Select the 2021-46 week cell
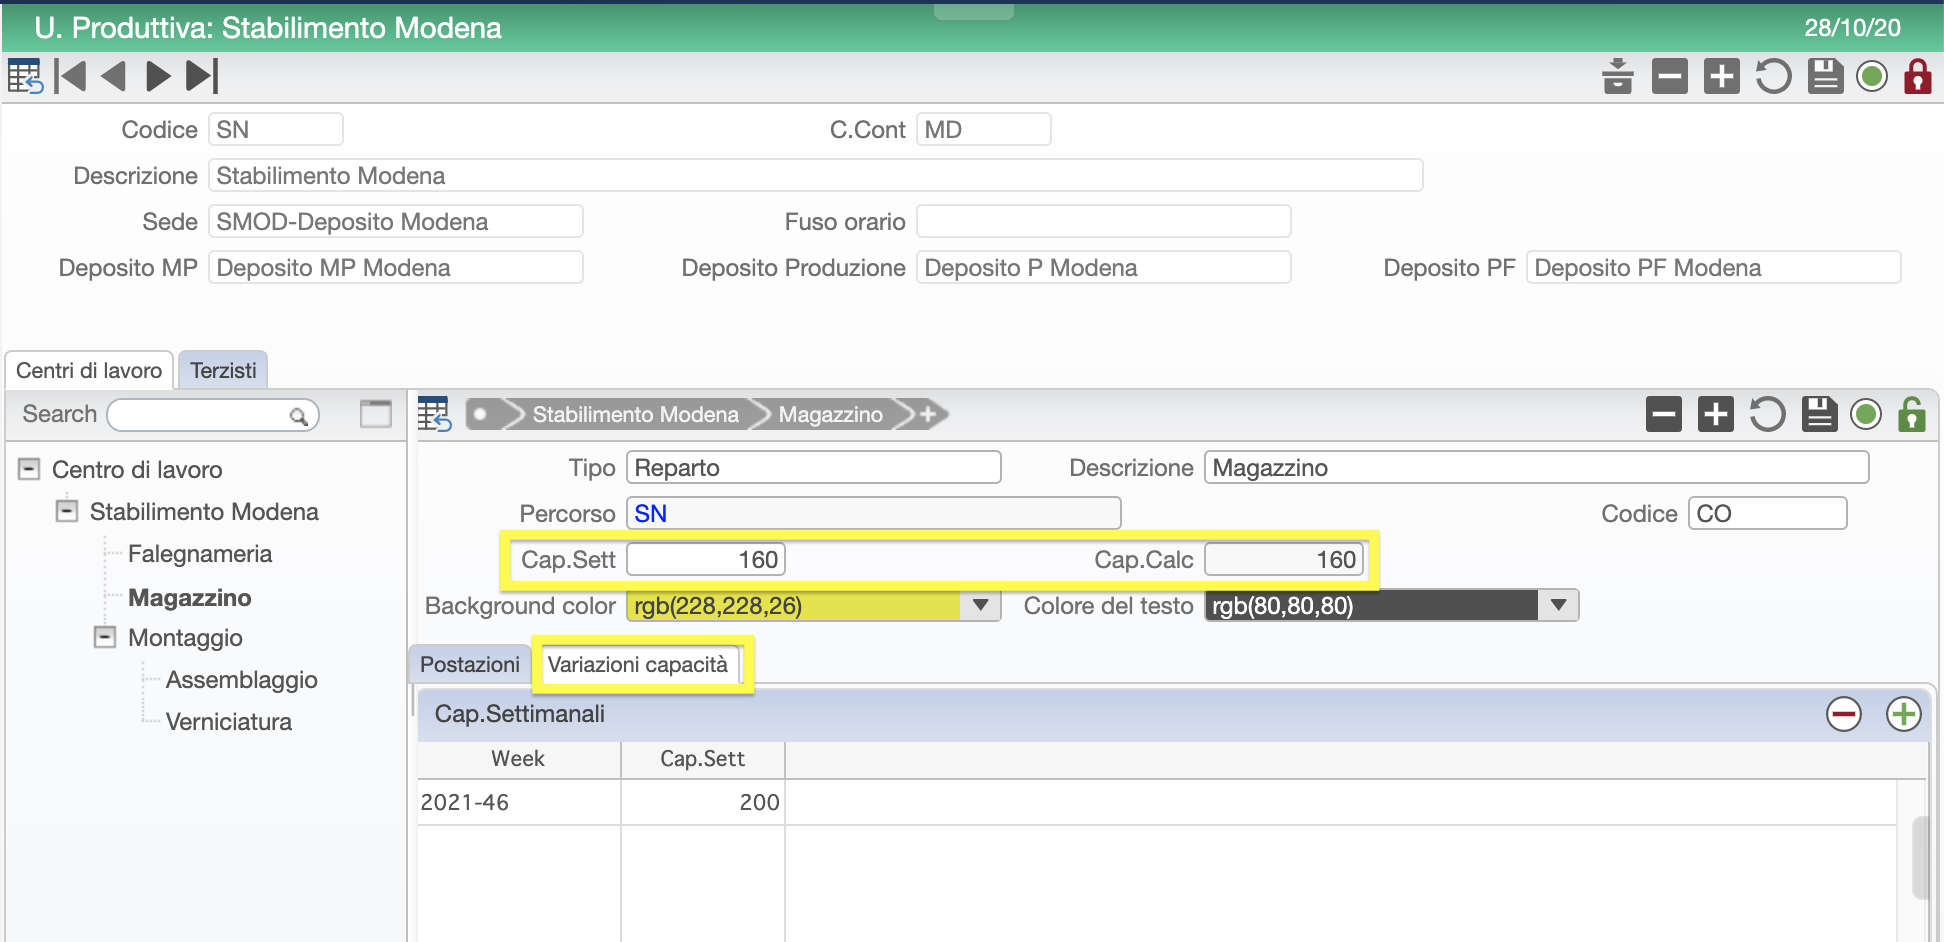 click(519, 802)
